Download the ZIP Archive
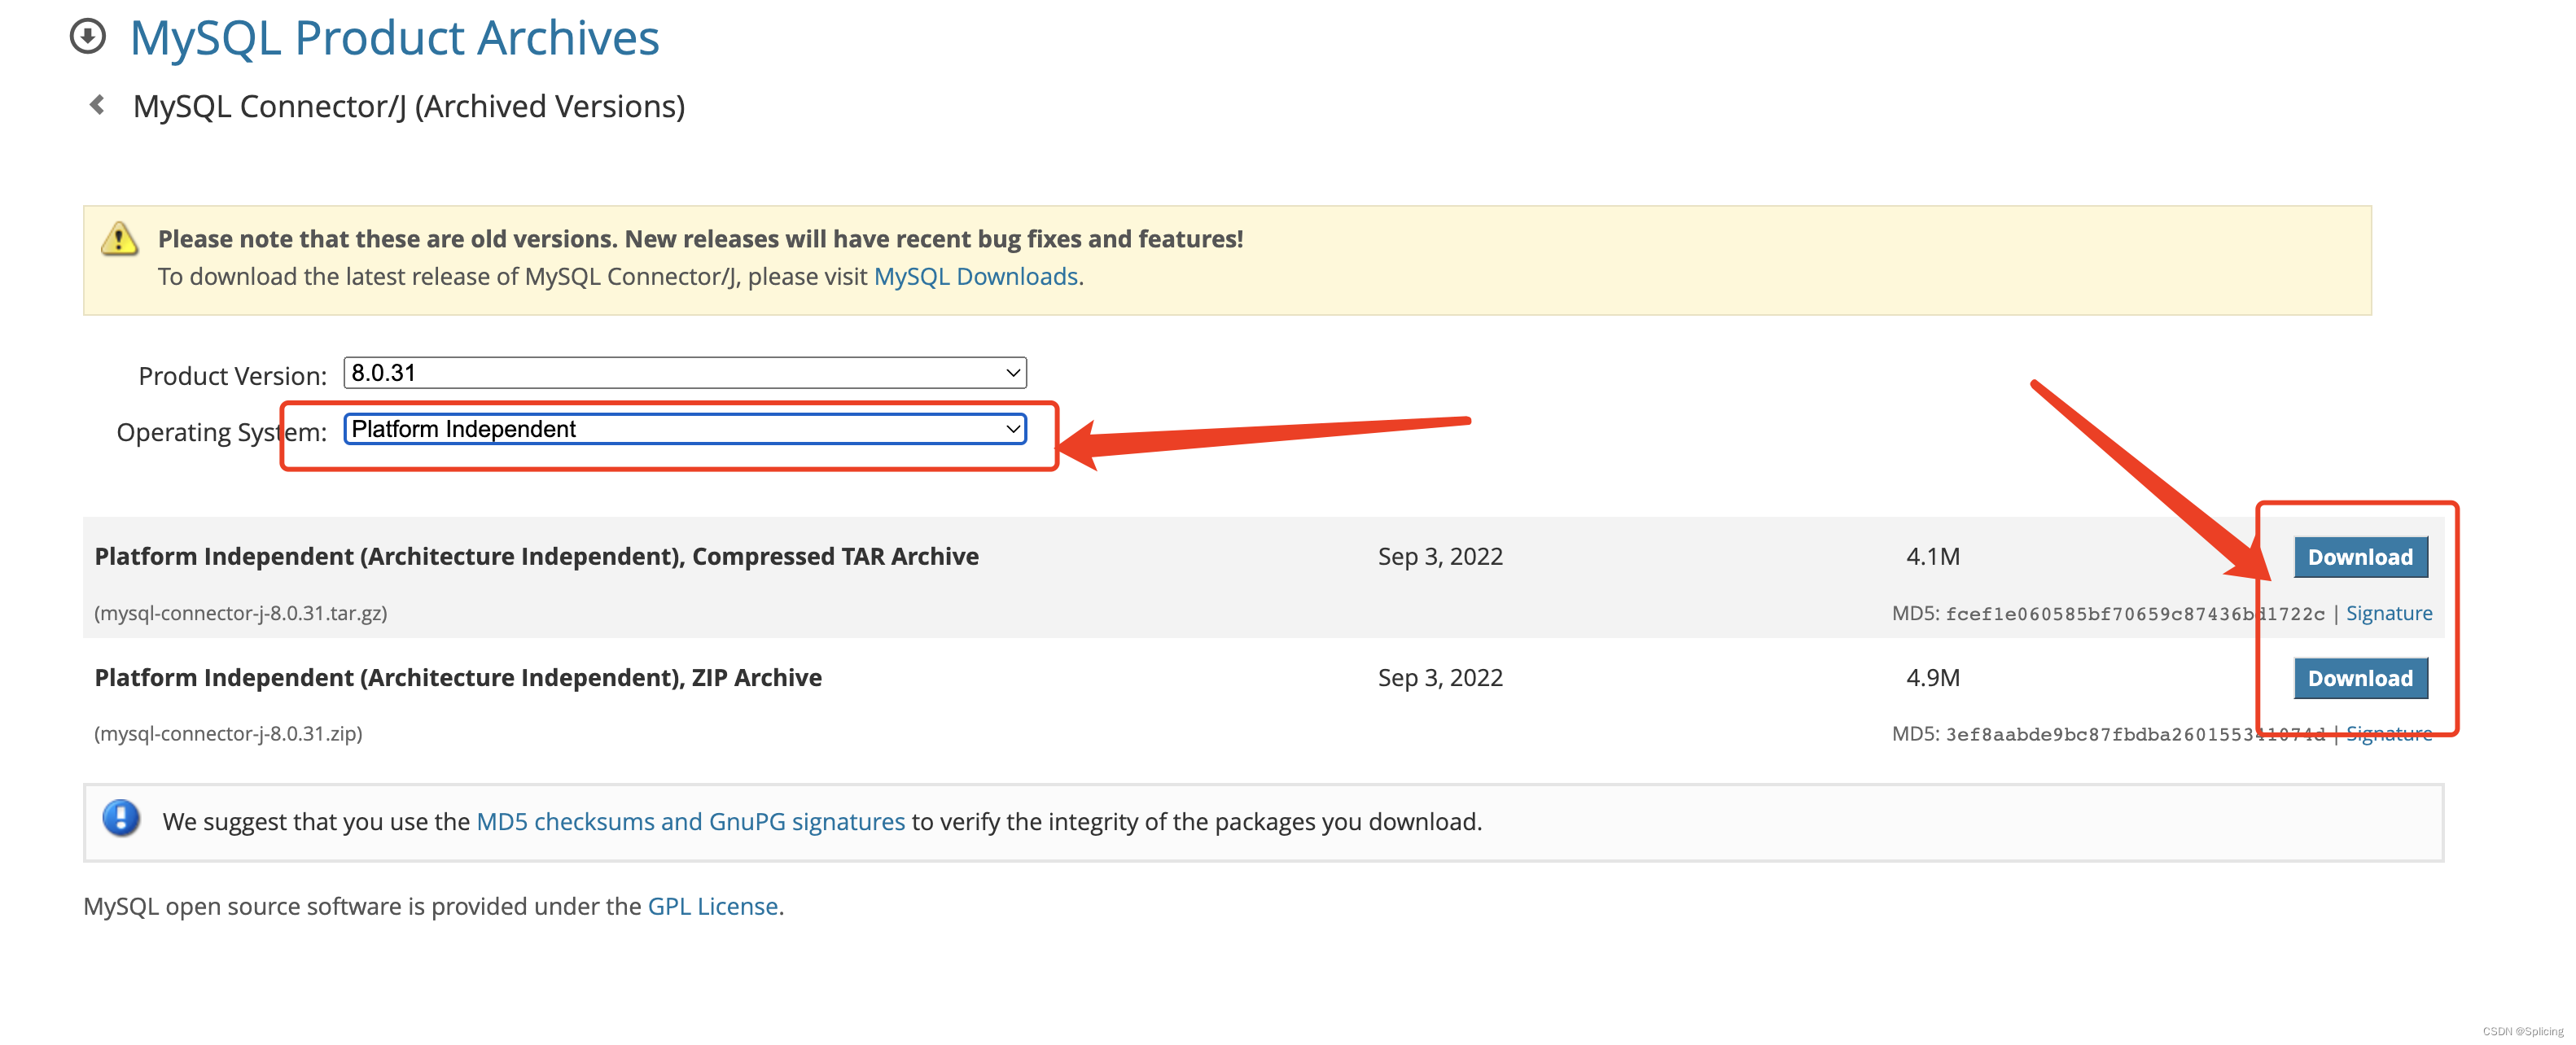This screenshot has height=1045, width=2576. (2360, 678)
